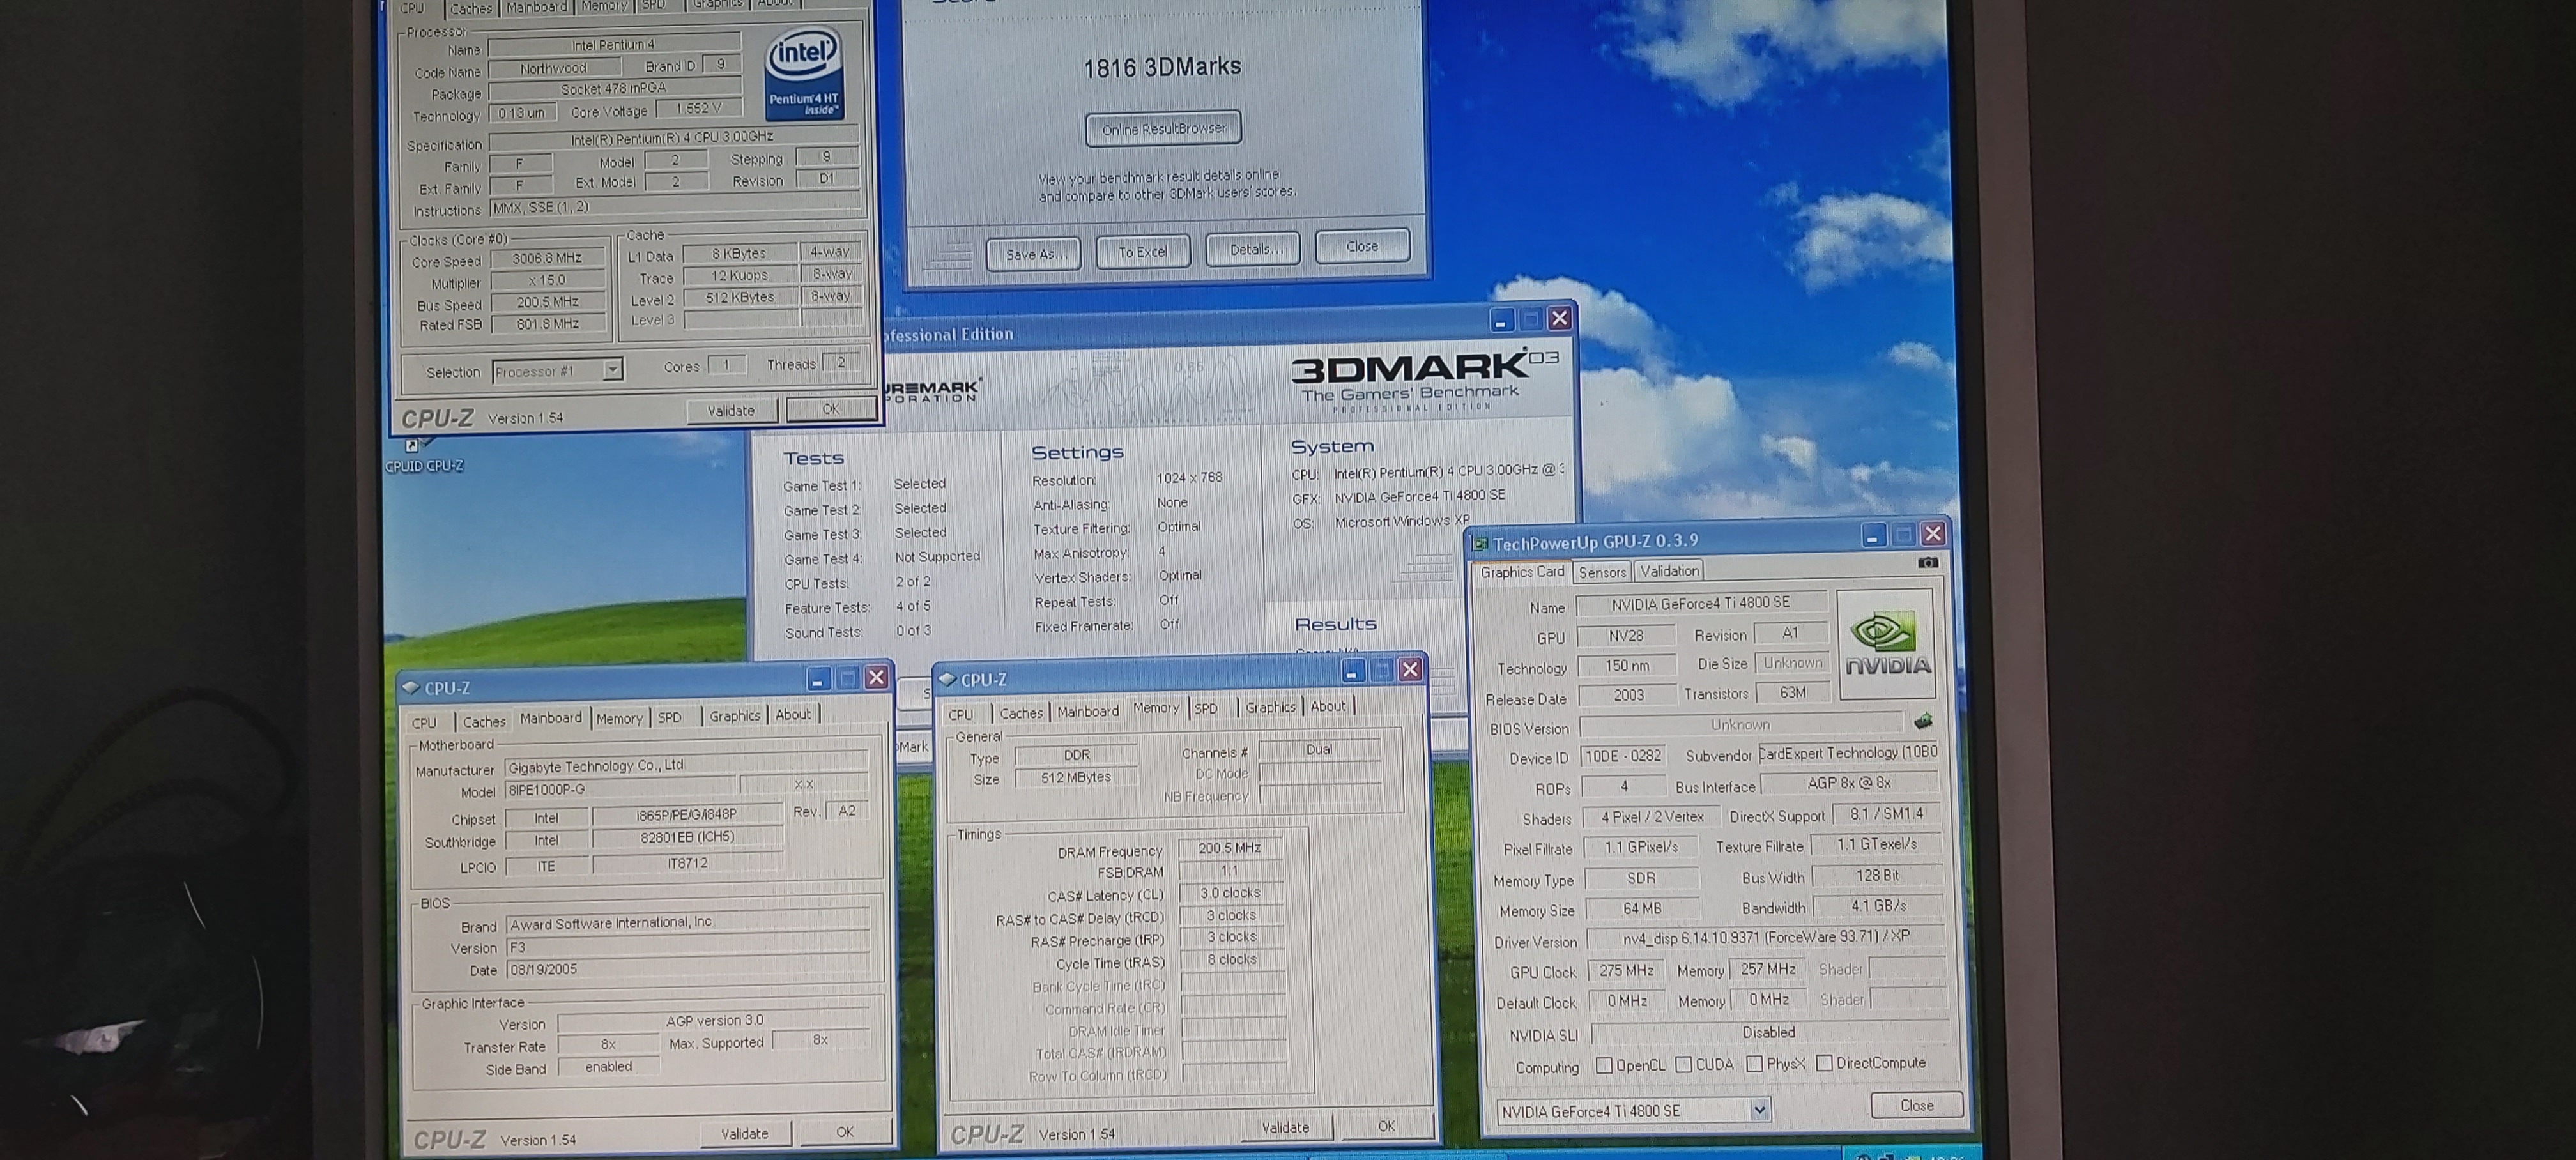Open the Caches tab in CPU-Z Mainboard window
Viewport: 2576px width, 1160px height.
tap(484, 721)
